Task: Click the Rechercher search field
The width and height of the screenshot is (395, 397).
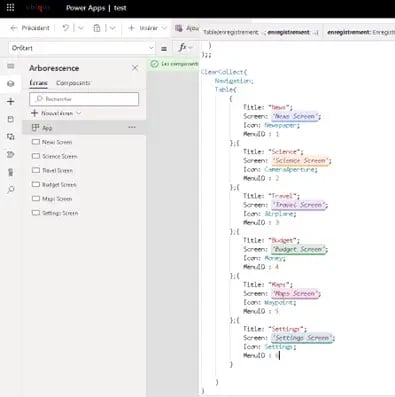Action: click(84, 99)
